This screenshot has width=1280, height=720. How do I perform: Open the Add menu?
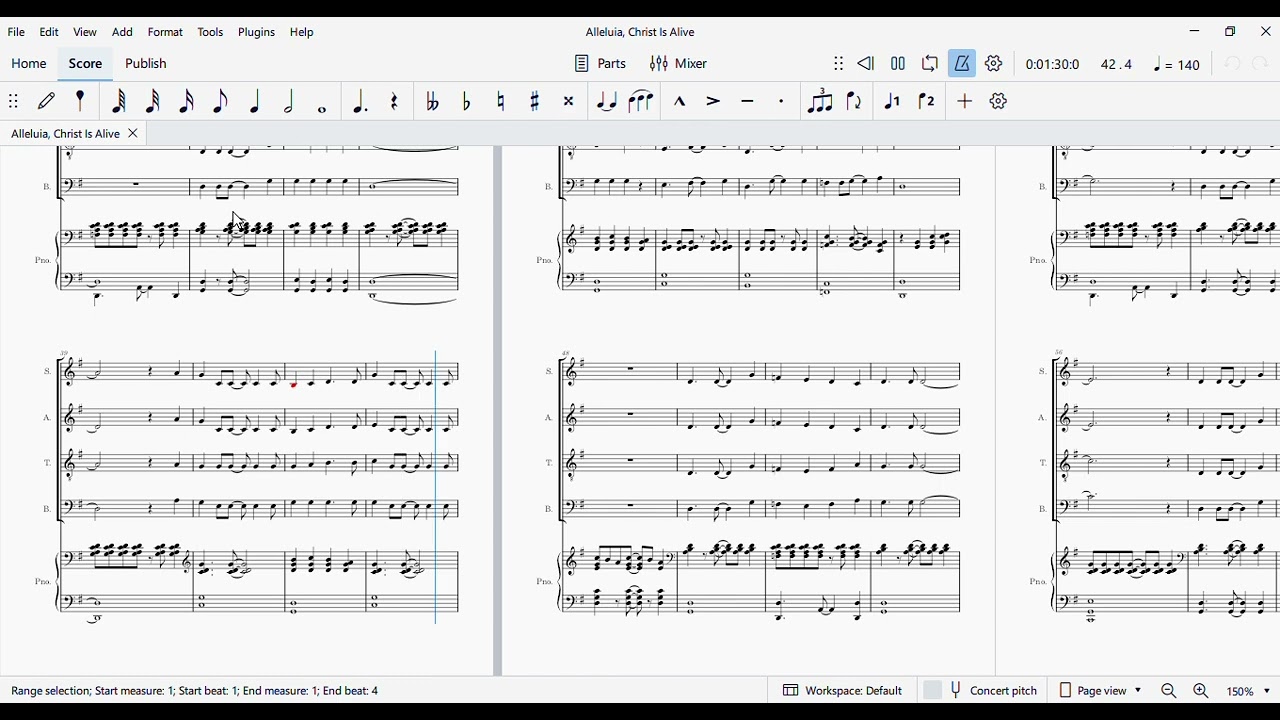click(123, 32)
